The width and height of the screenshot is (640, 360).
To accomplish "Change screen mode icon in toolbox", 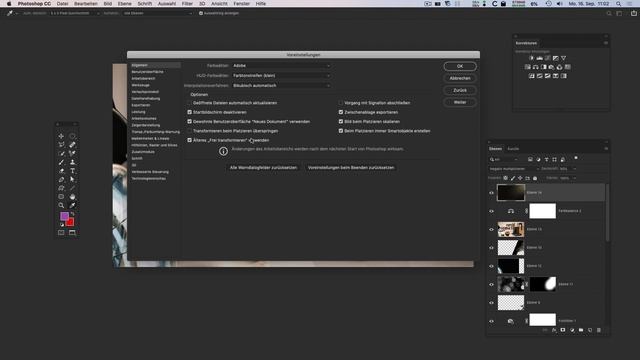I will click(72, 233).
